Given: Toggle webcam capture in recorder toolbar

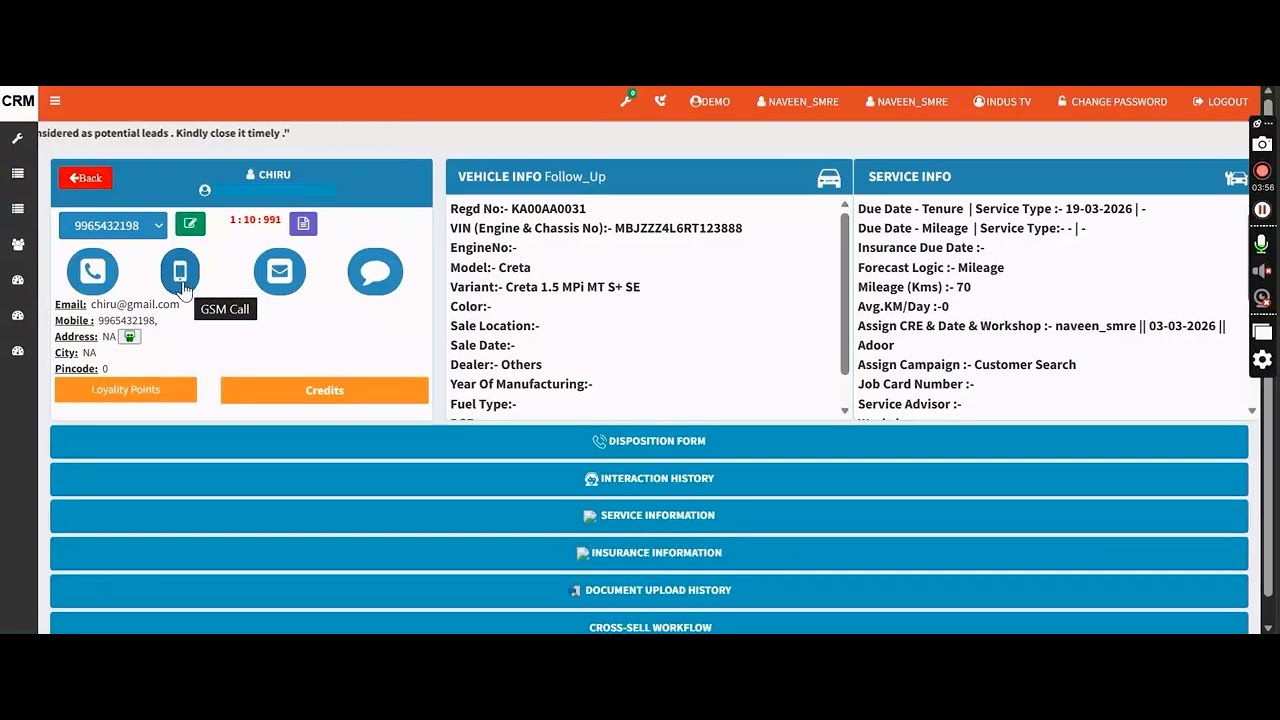Looking at the screenshot, I should point(1263,298).
